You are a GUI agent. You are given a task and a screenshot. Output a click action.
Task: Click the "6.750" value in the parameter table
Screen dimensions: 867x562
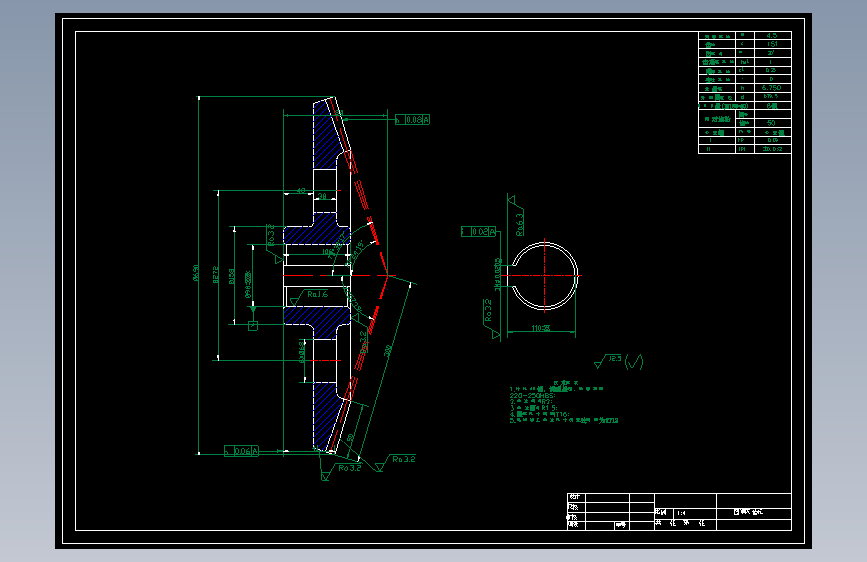coord(771,88)
